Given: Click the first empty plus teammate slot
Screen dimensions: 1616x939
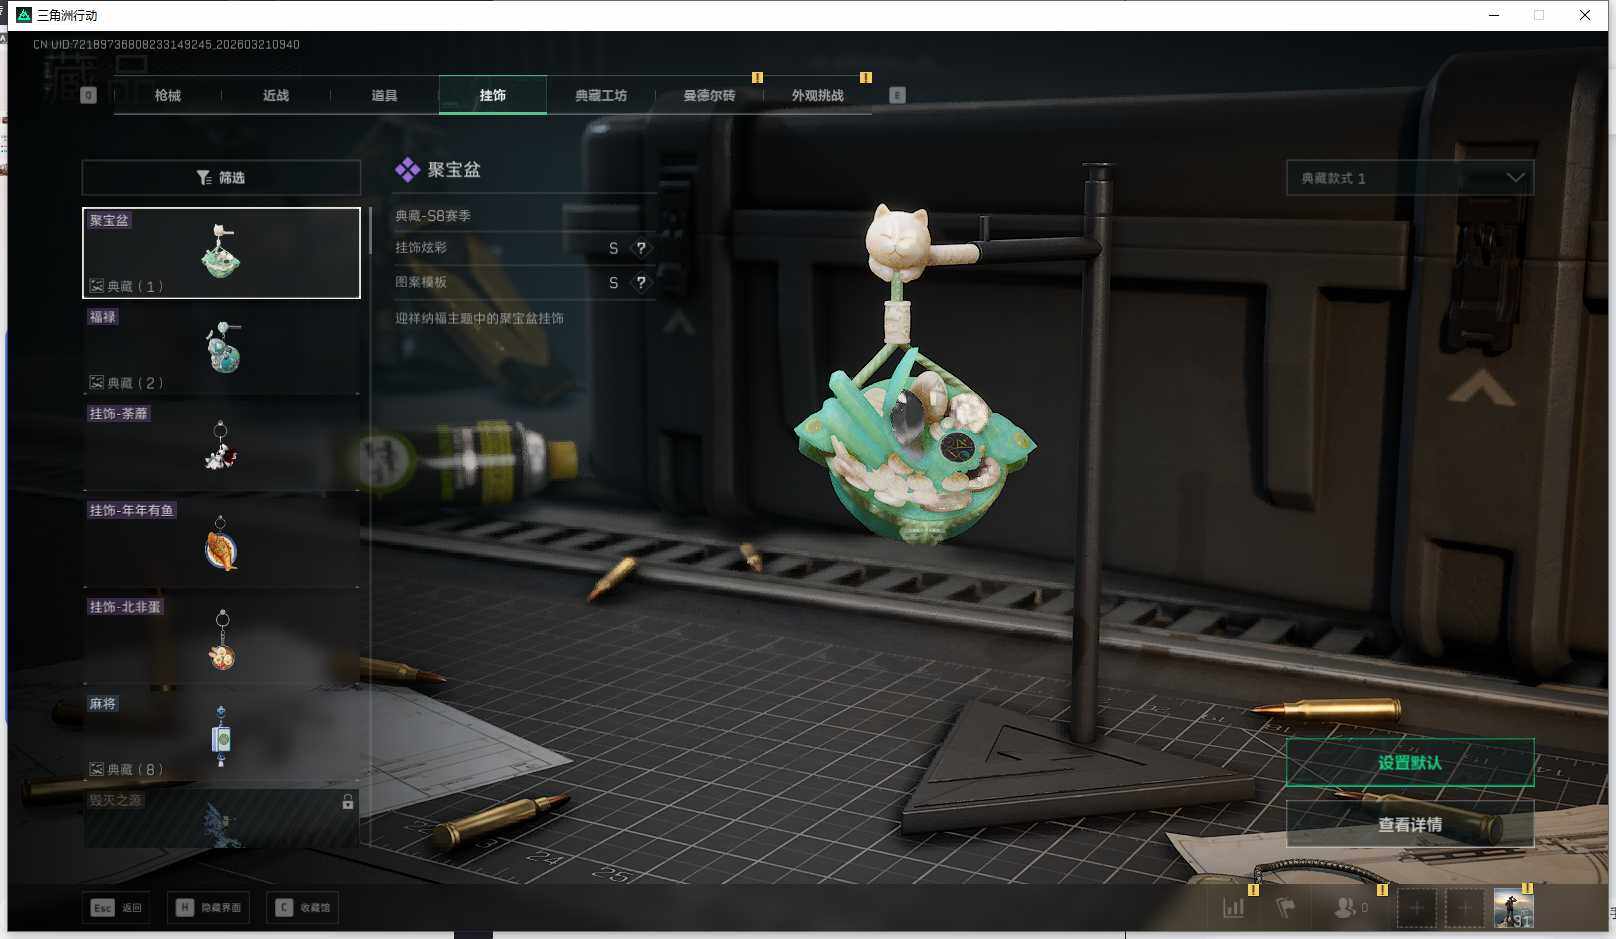Looking at the screenshot, I should click(x=1416, y=908).
